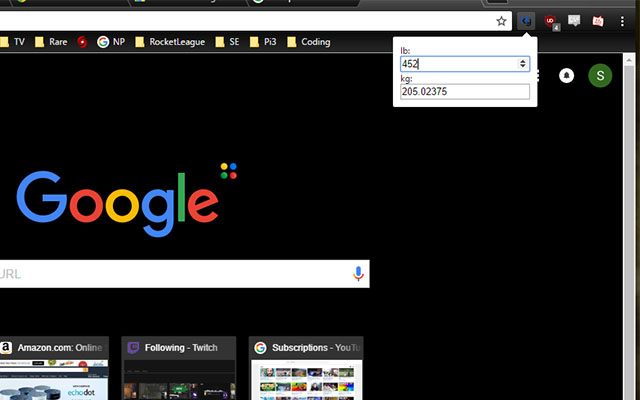Viewport: 640px width, 400px height.
Task: Click the page scrollbar up arrow
Action: [x=629, y=60]
